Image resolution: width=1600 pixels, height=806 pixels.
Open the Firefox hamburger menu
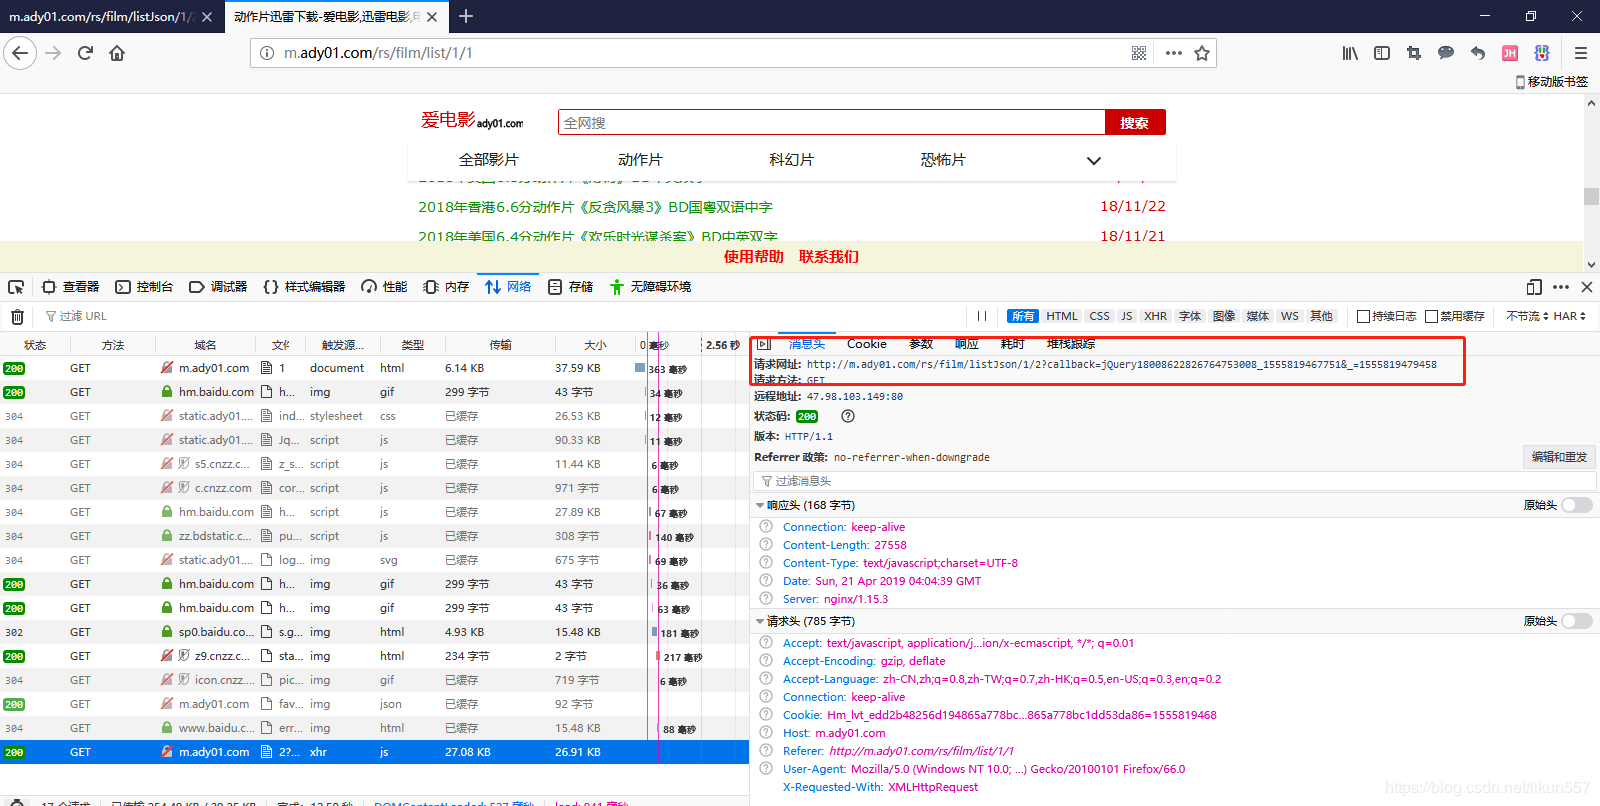(1580, 53)
